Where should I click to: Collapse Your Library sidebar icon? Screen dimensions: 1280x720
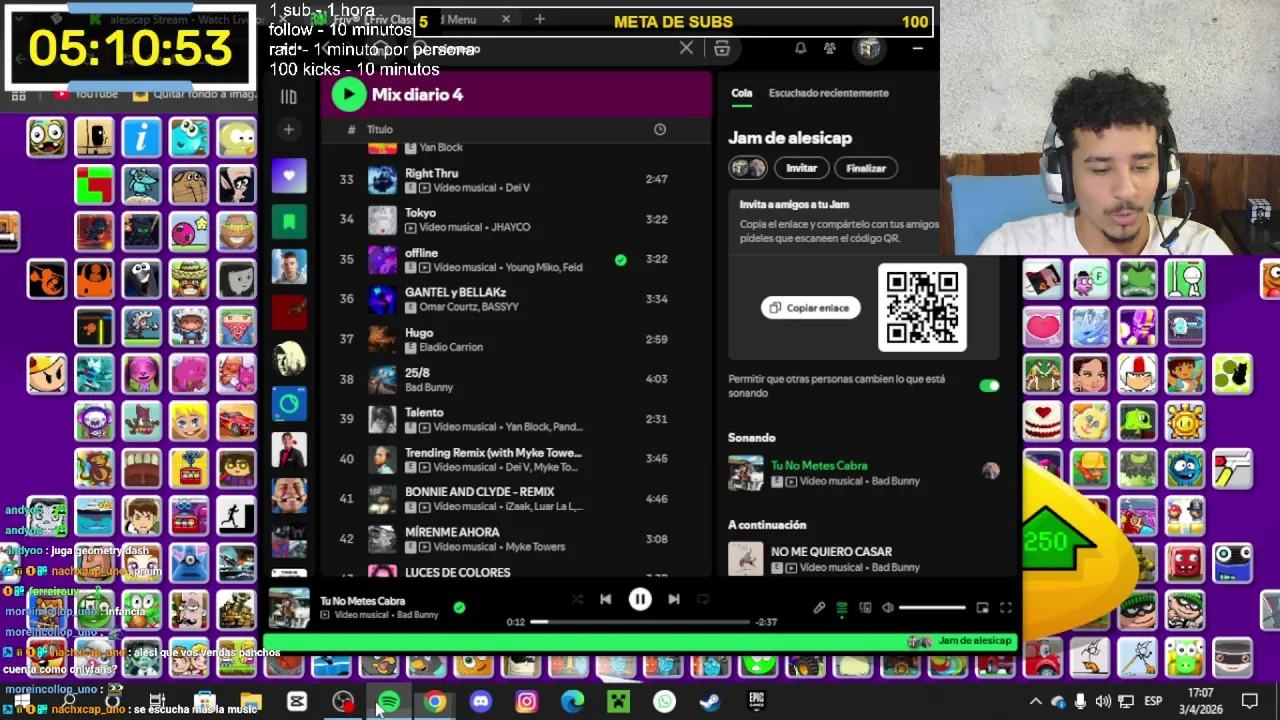[x=288, y=97]
